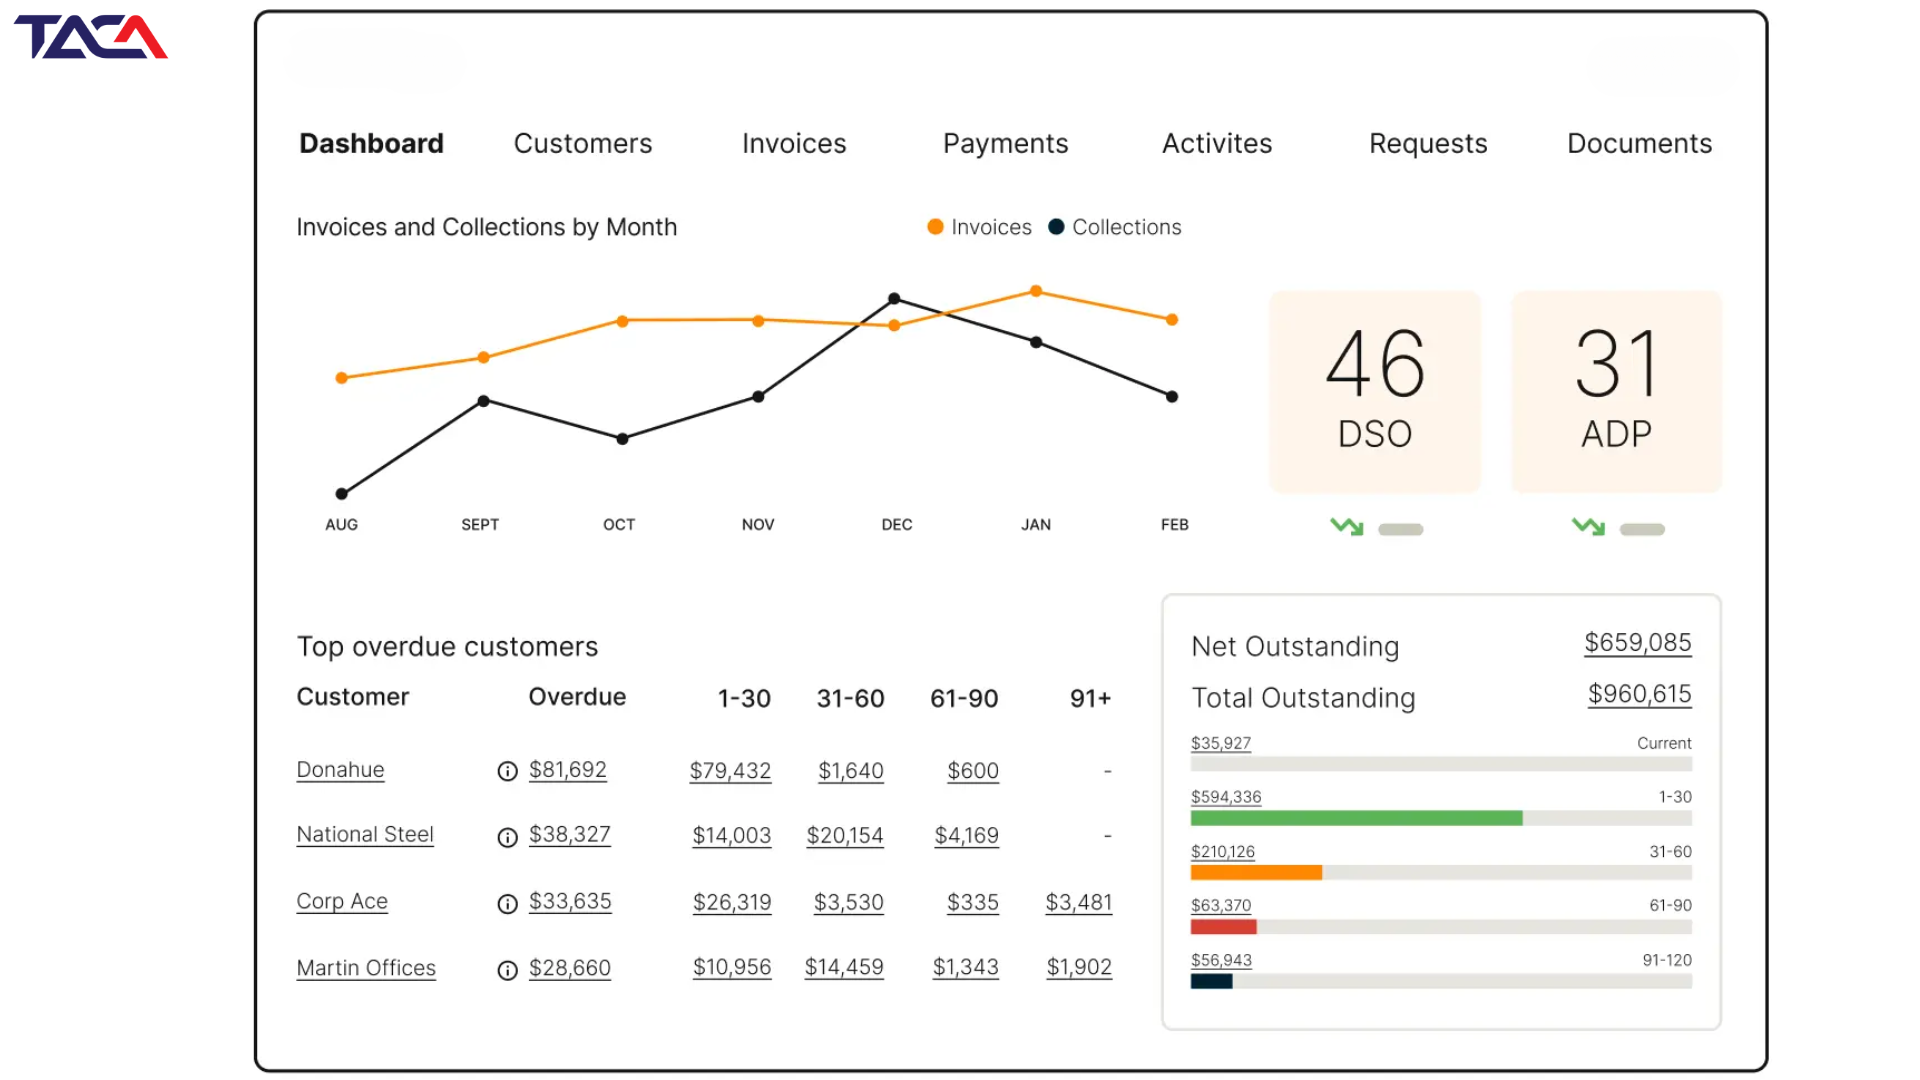Click the $594,336 aging amount
1920x1080 pixels.
1226,797
